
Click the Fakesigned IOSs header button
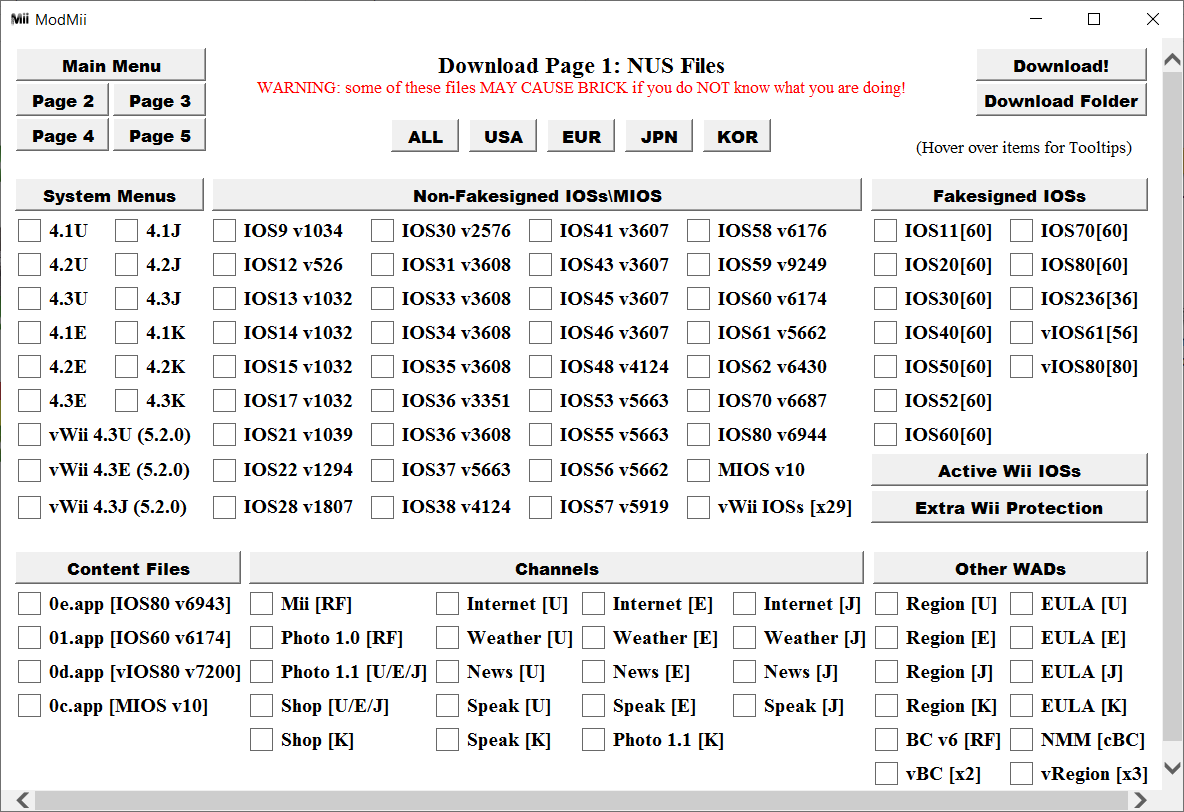(1010, 195)
